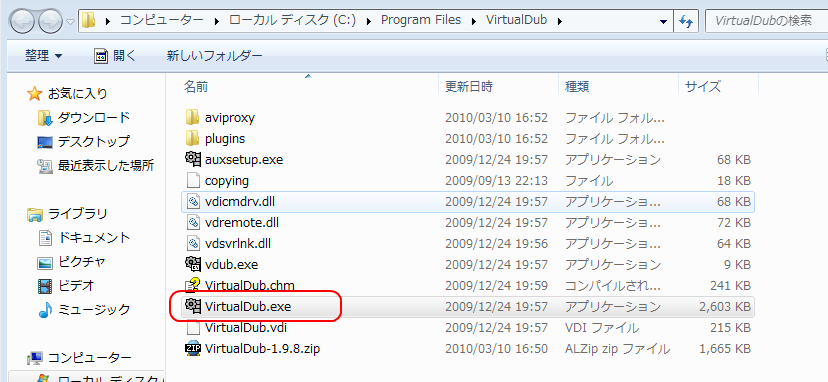Click the 2,603 KB size cell
Screen dimensions: 828x382
pos(724,306)
